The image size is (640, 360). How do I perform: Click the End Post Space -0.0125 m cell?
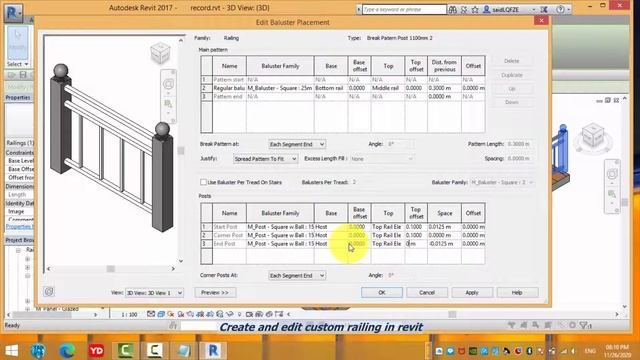(444, 244)
